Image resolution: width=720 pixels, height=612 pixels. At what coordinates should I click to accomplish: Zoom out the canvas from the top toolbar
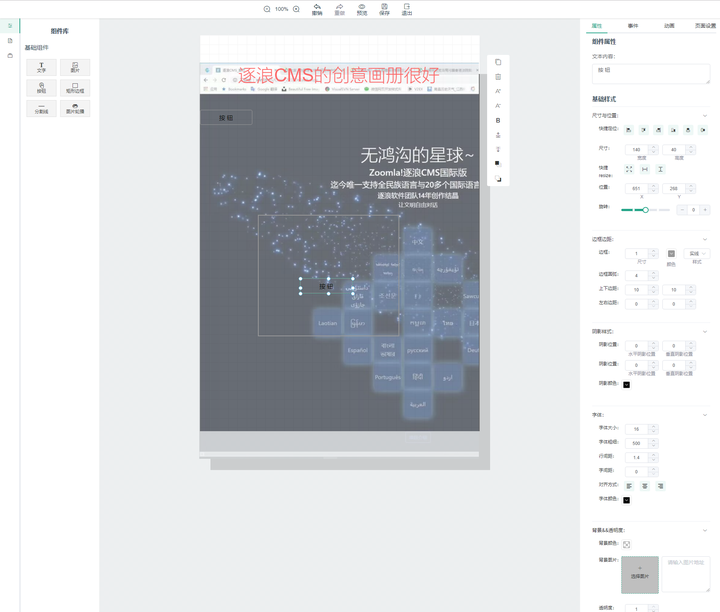[x=267, y=9]
